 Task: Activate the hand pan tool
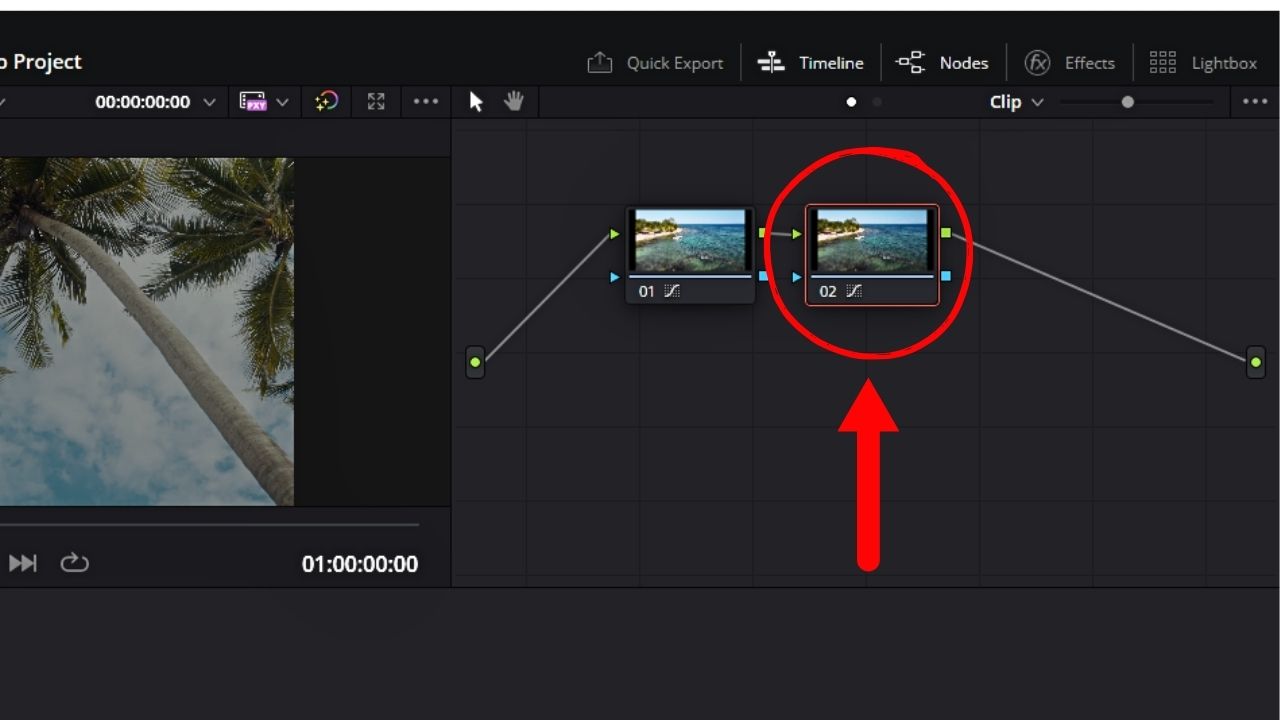tap(513, 101)
